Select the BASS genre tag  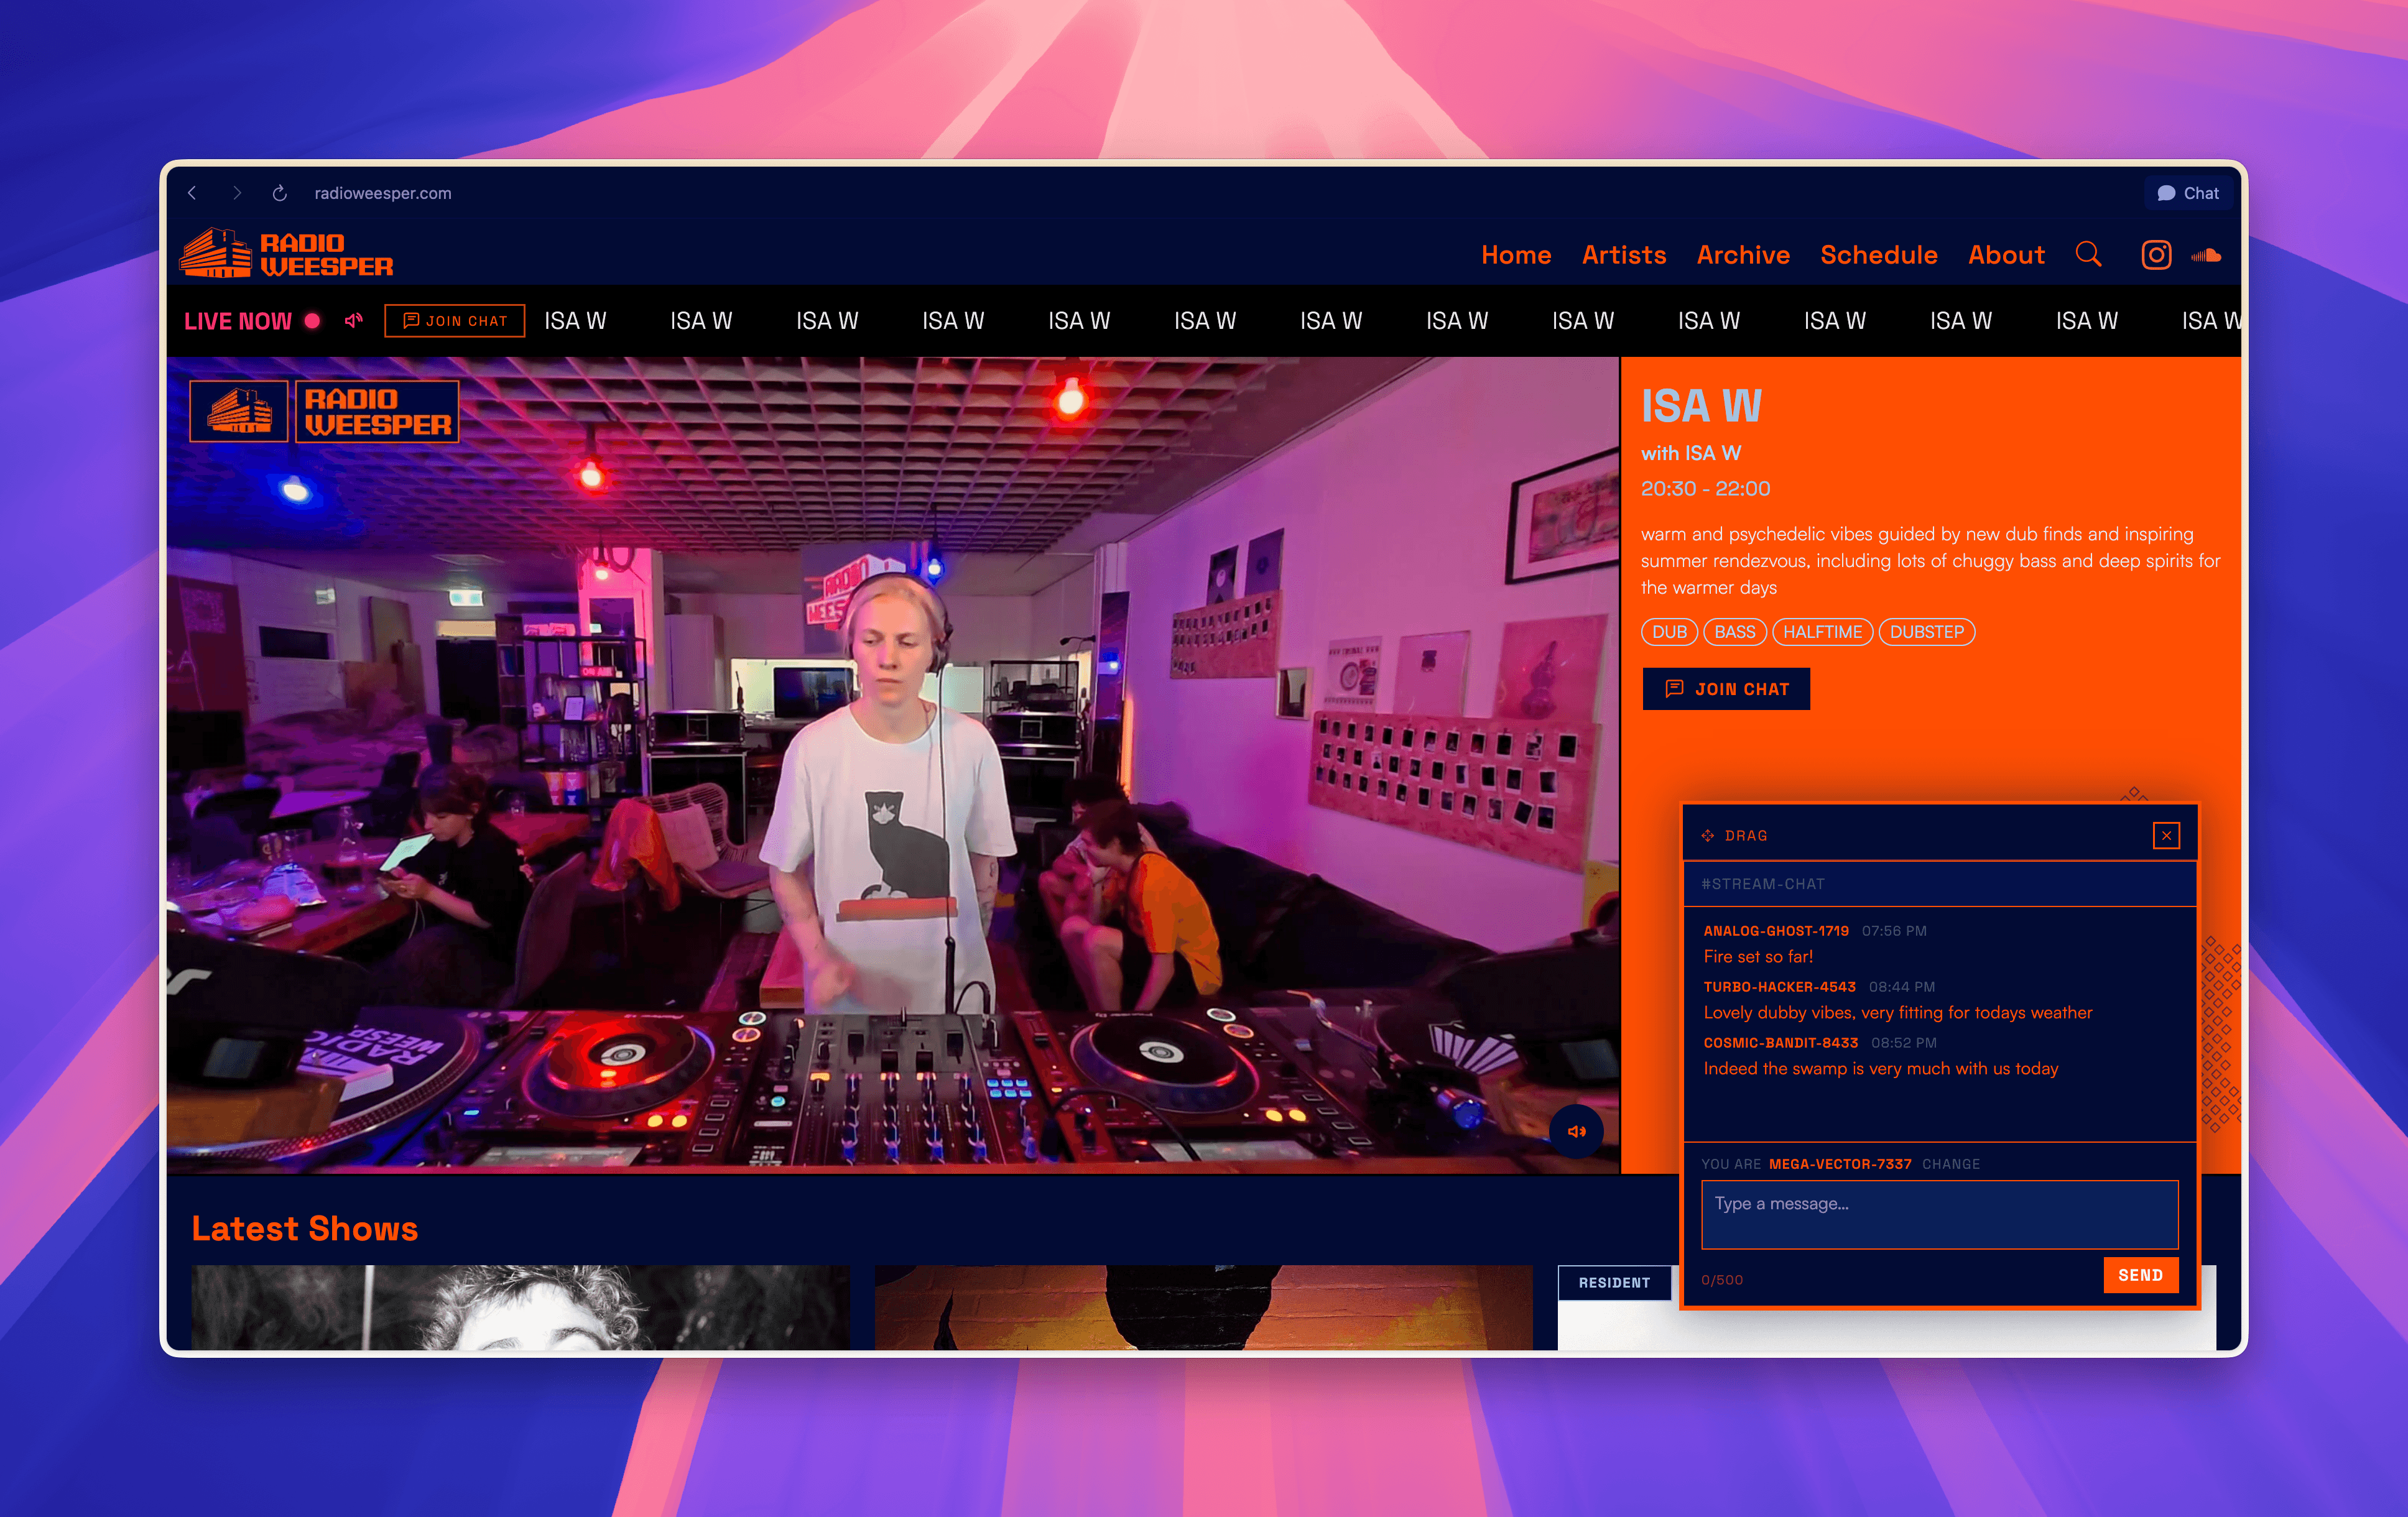point(1735,632)
